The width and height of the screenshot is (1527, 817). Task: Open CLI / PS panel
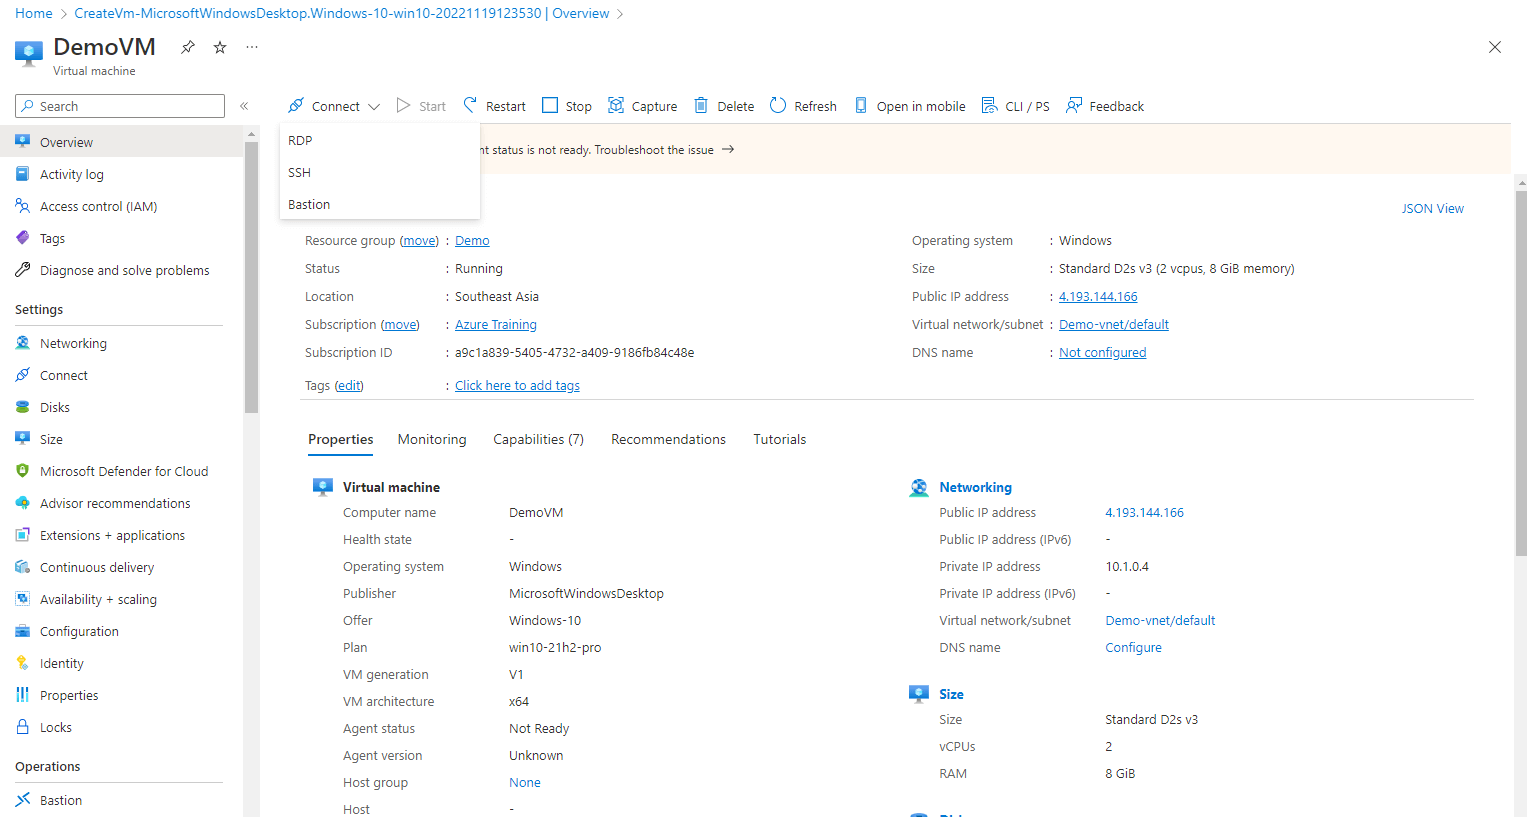(x=1016, y=106)
